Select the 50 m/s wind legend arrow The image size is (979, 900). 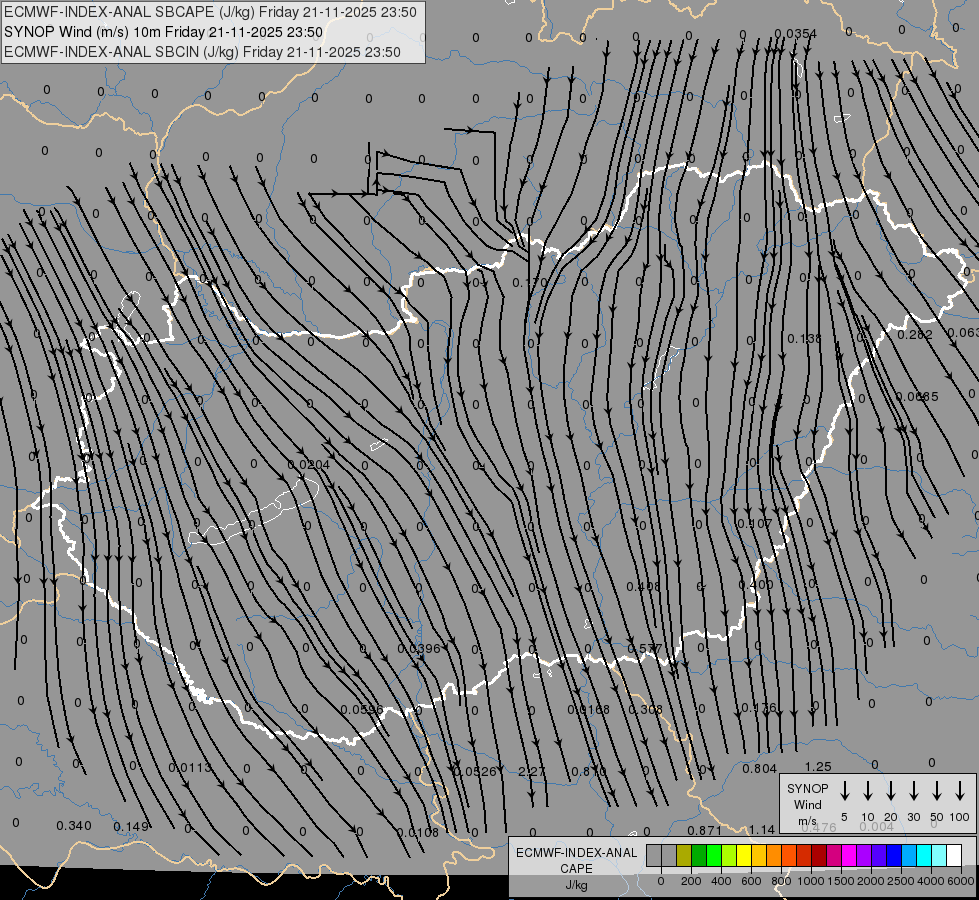(937, 791)
